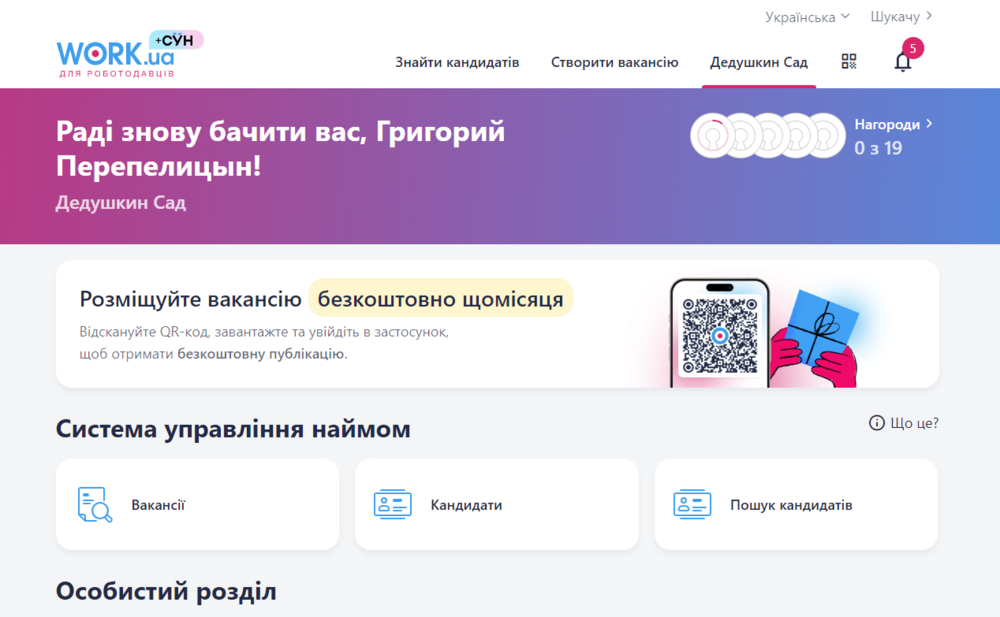Open the Кандидати card
Screen dimensions: 1000x617
pos(497,504)
